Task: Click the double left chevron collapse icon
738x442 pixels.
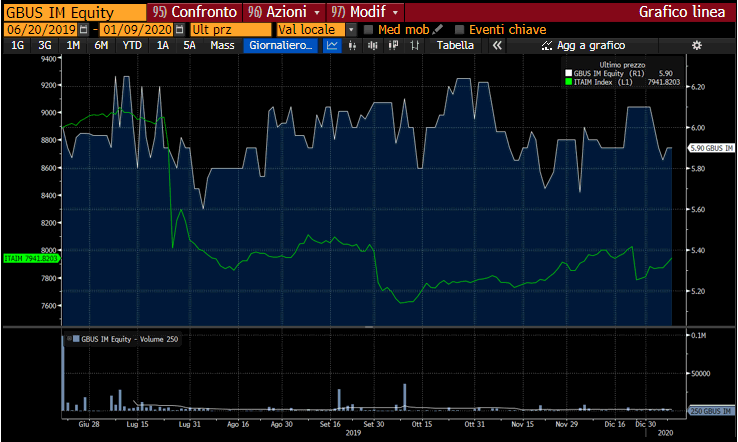Action: pos(495,46)
